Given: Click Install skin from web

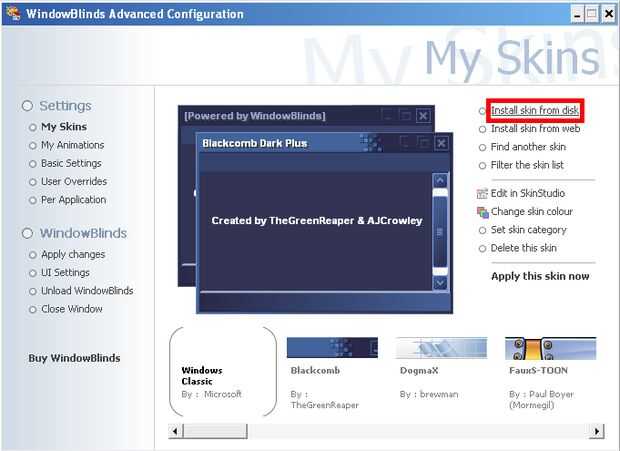Looking at the screenshot, I should tap(535, 128).
